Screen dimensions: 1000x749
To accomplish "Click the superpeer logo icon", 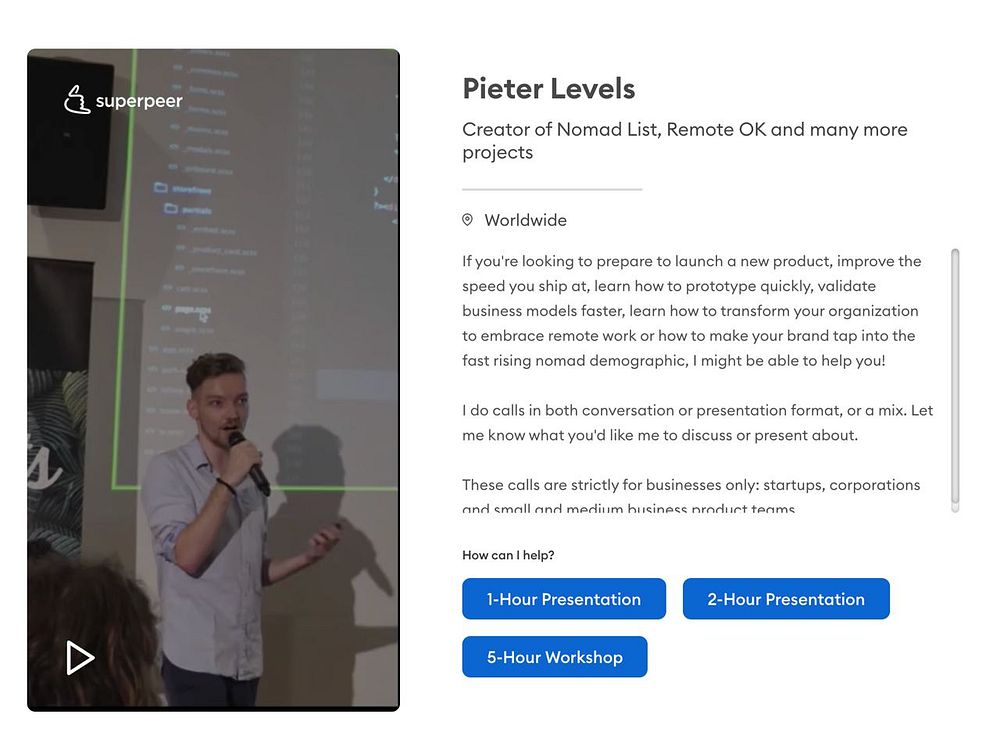I will [x=77, y=100].
